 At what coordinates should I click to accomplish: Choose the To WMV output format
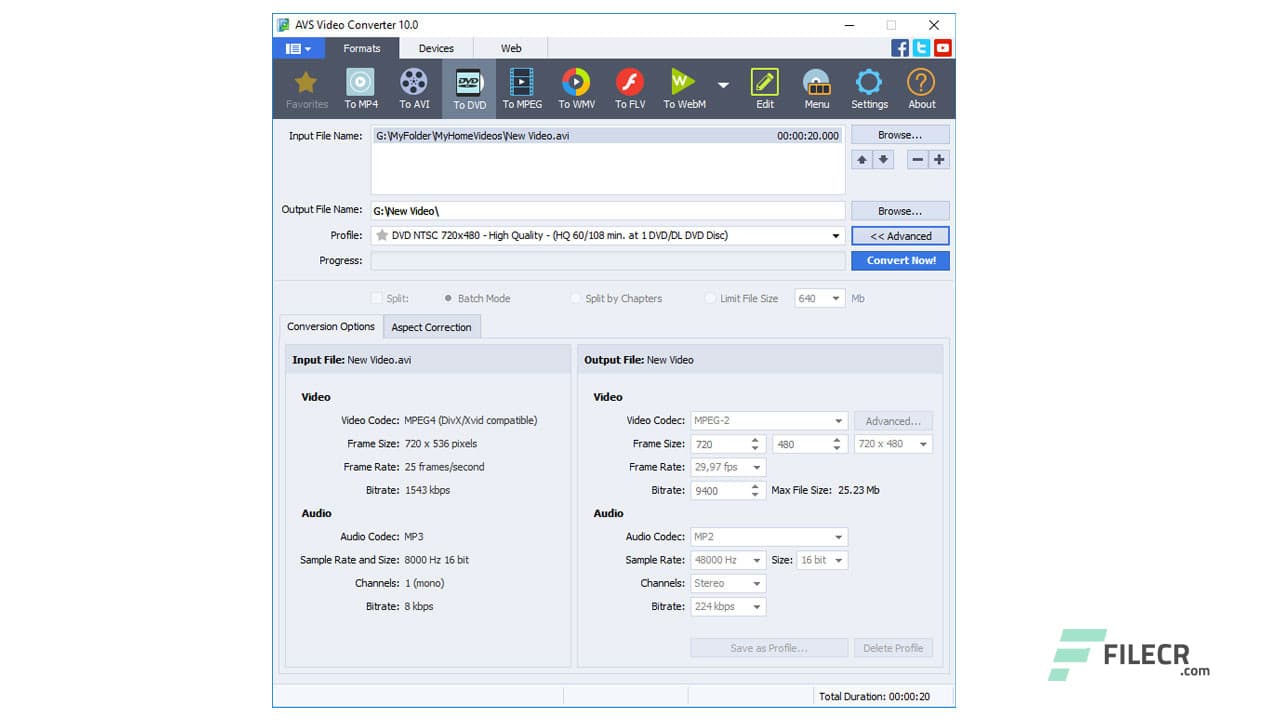tap(576, 88)
